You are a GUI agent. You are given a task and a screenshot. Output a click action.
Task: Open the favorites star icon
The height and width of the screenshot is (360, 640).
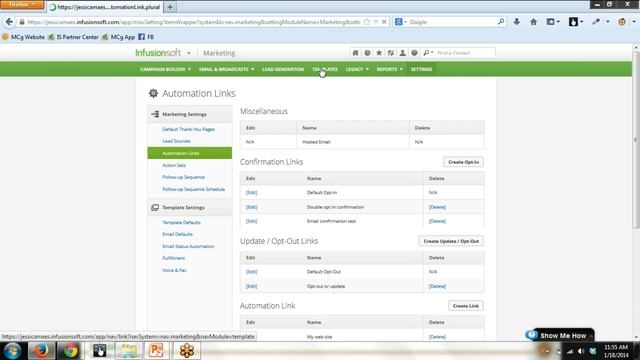click(379, 53)
